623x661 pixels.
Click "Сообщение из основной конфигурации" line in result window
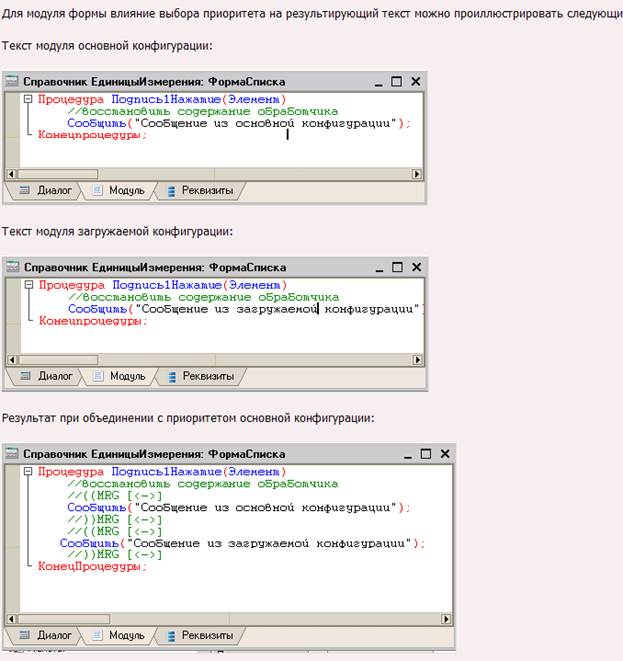[239, 507]
